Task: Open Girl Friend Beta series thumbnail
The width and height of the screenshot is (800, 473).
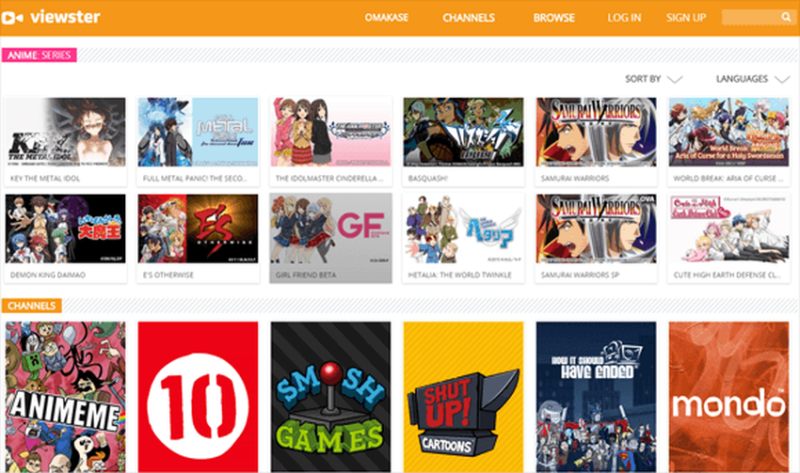Action: pos(331,228)
